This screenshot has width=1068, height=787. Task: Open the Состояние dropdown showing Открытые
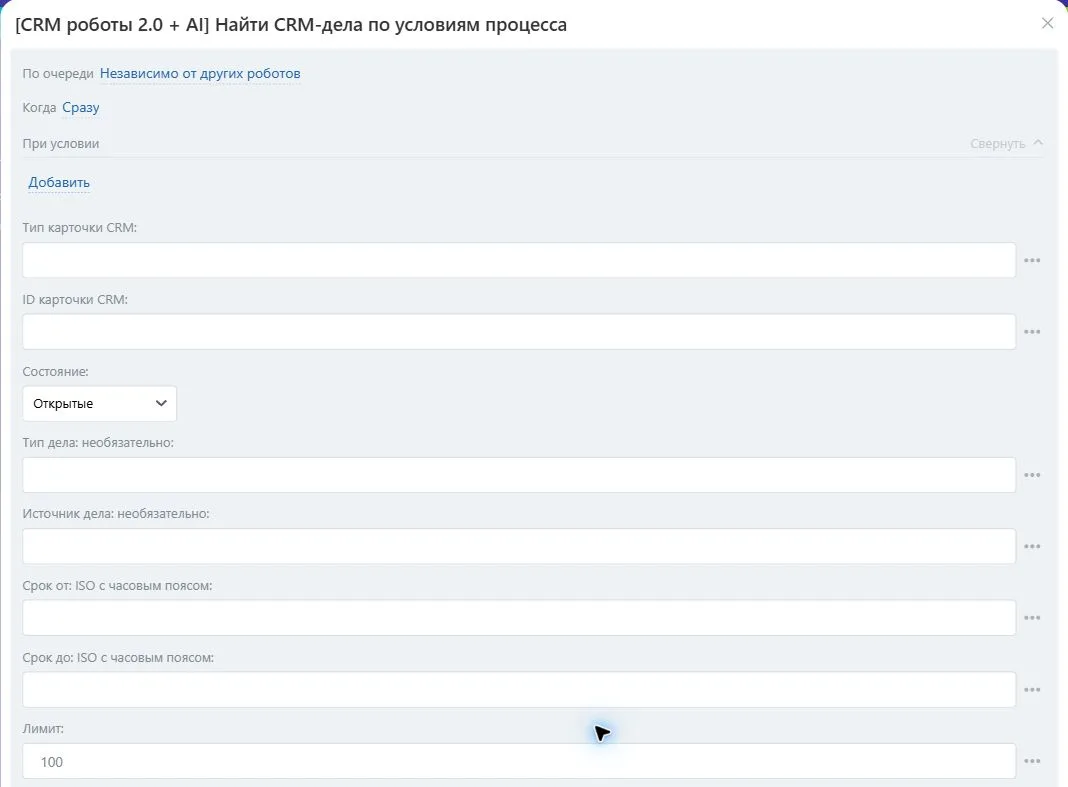point(99,403)
